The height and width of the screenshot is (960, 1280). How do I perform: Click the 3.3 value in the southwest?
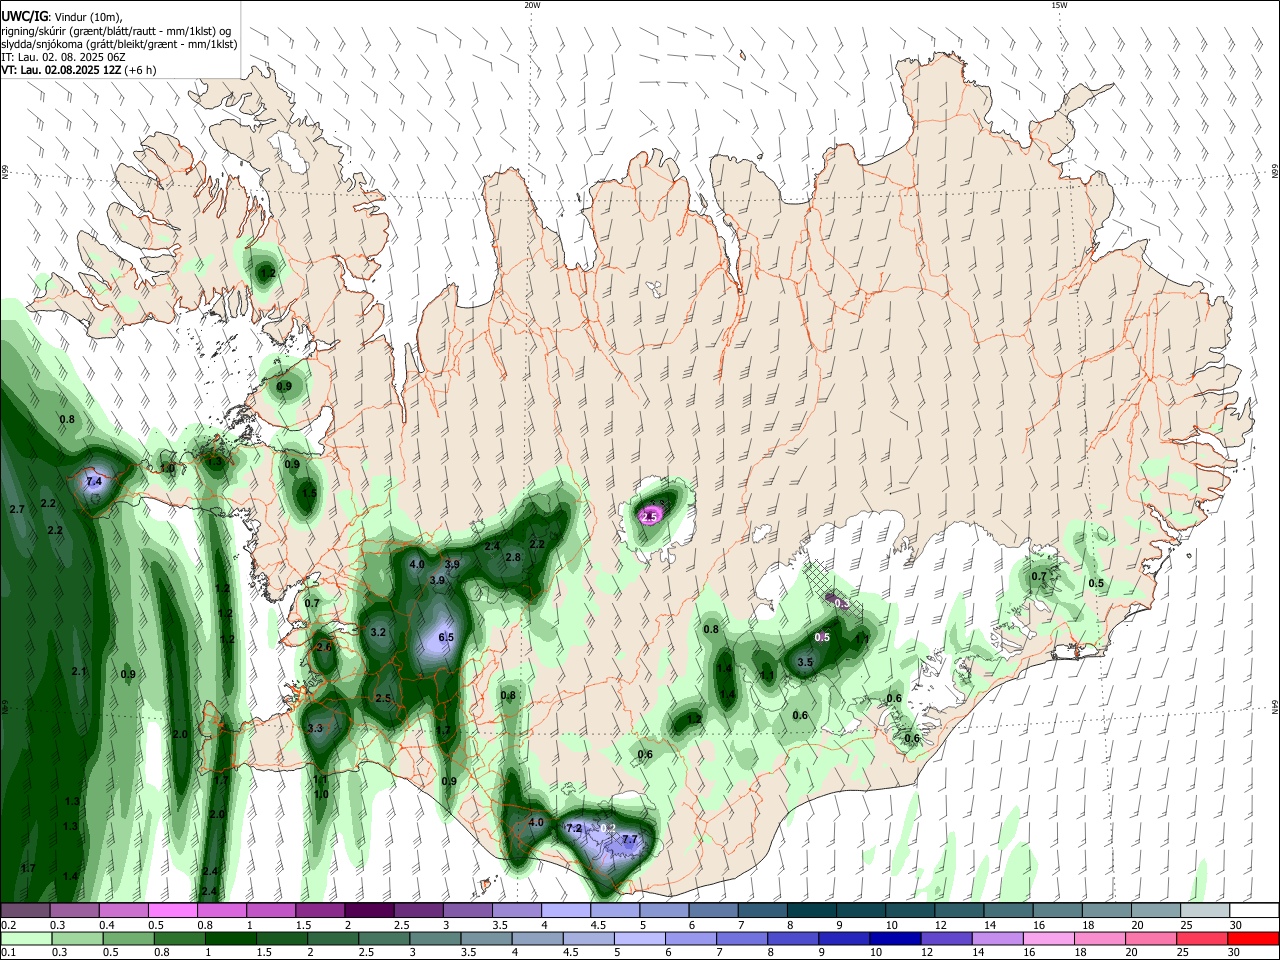coord(316,728)
